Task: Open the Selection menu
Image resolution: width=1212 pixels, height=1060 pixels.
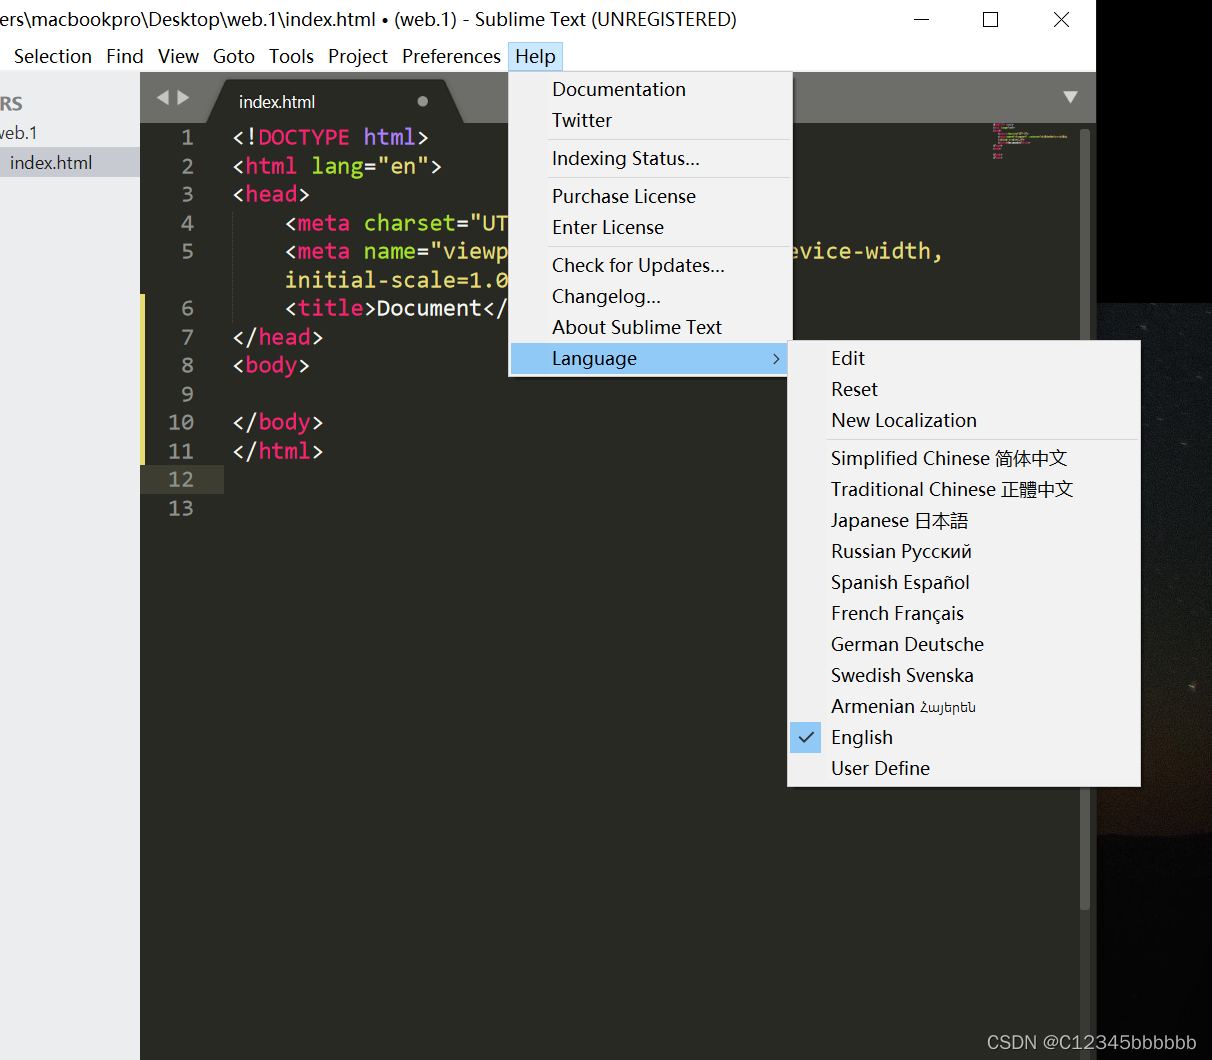Action: (53, 56)
